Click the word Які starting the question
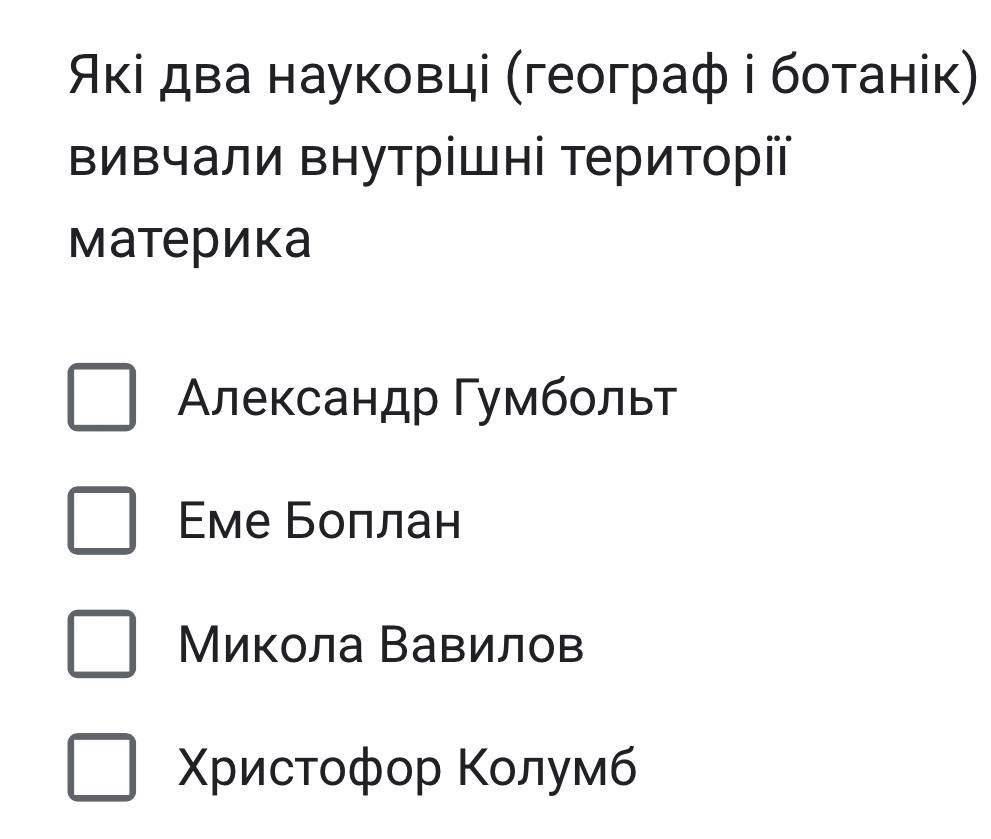 point(100,77)
